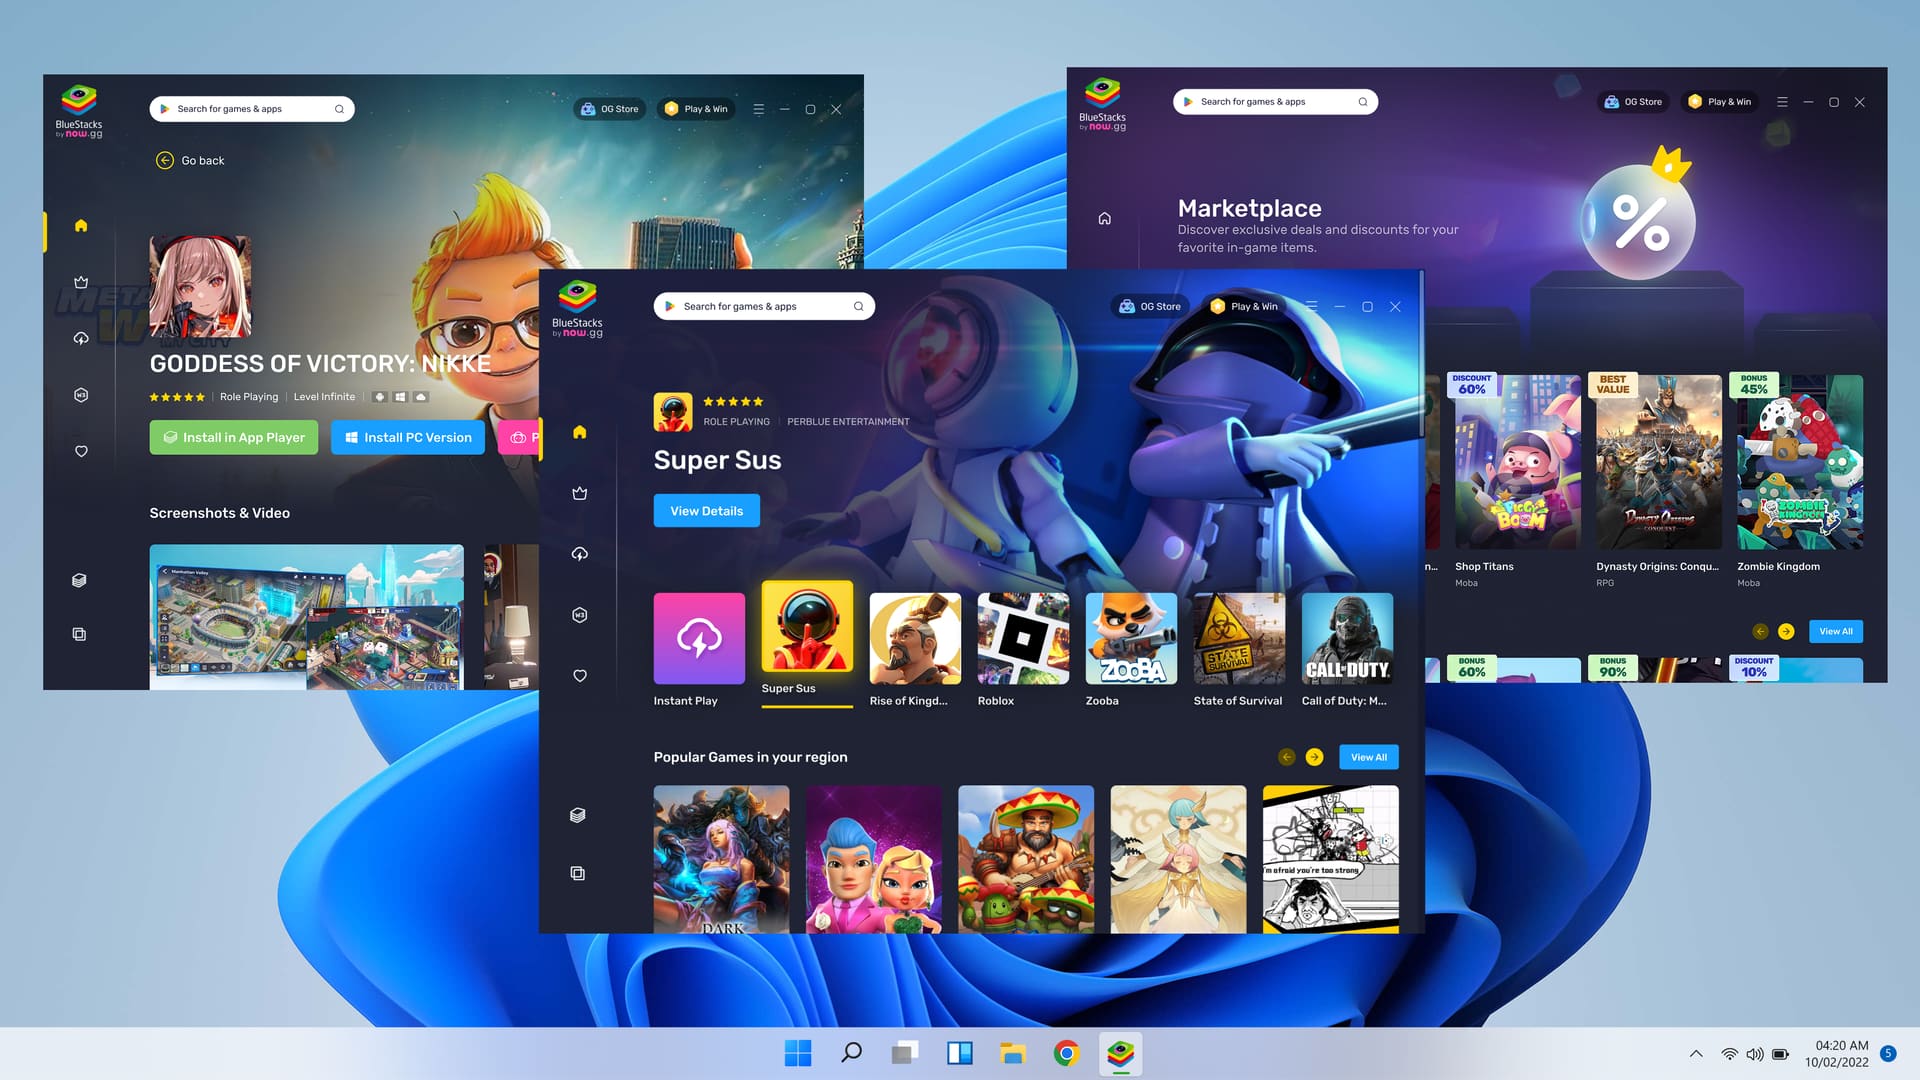This screenshot has height=1080, width=1920.
Task: Open Play & Win in the NIKKE window
Action: (697, 109)
